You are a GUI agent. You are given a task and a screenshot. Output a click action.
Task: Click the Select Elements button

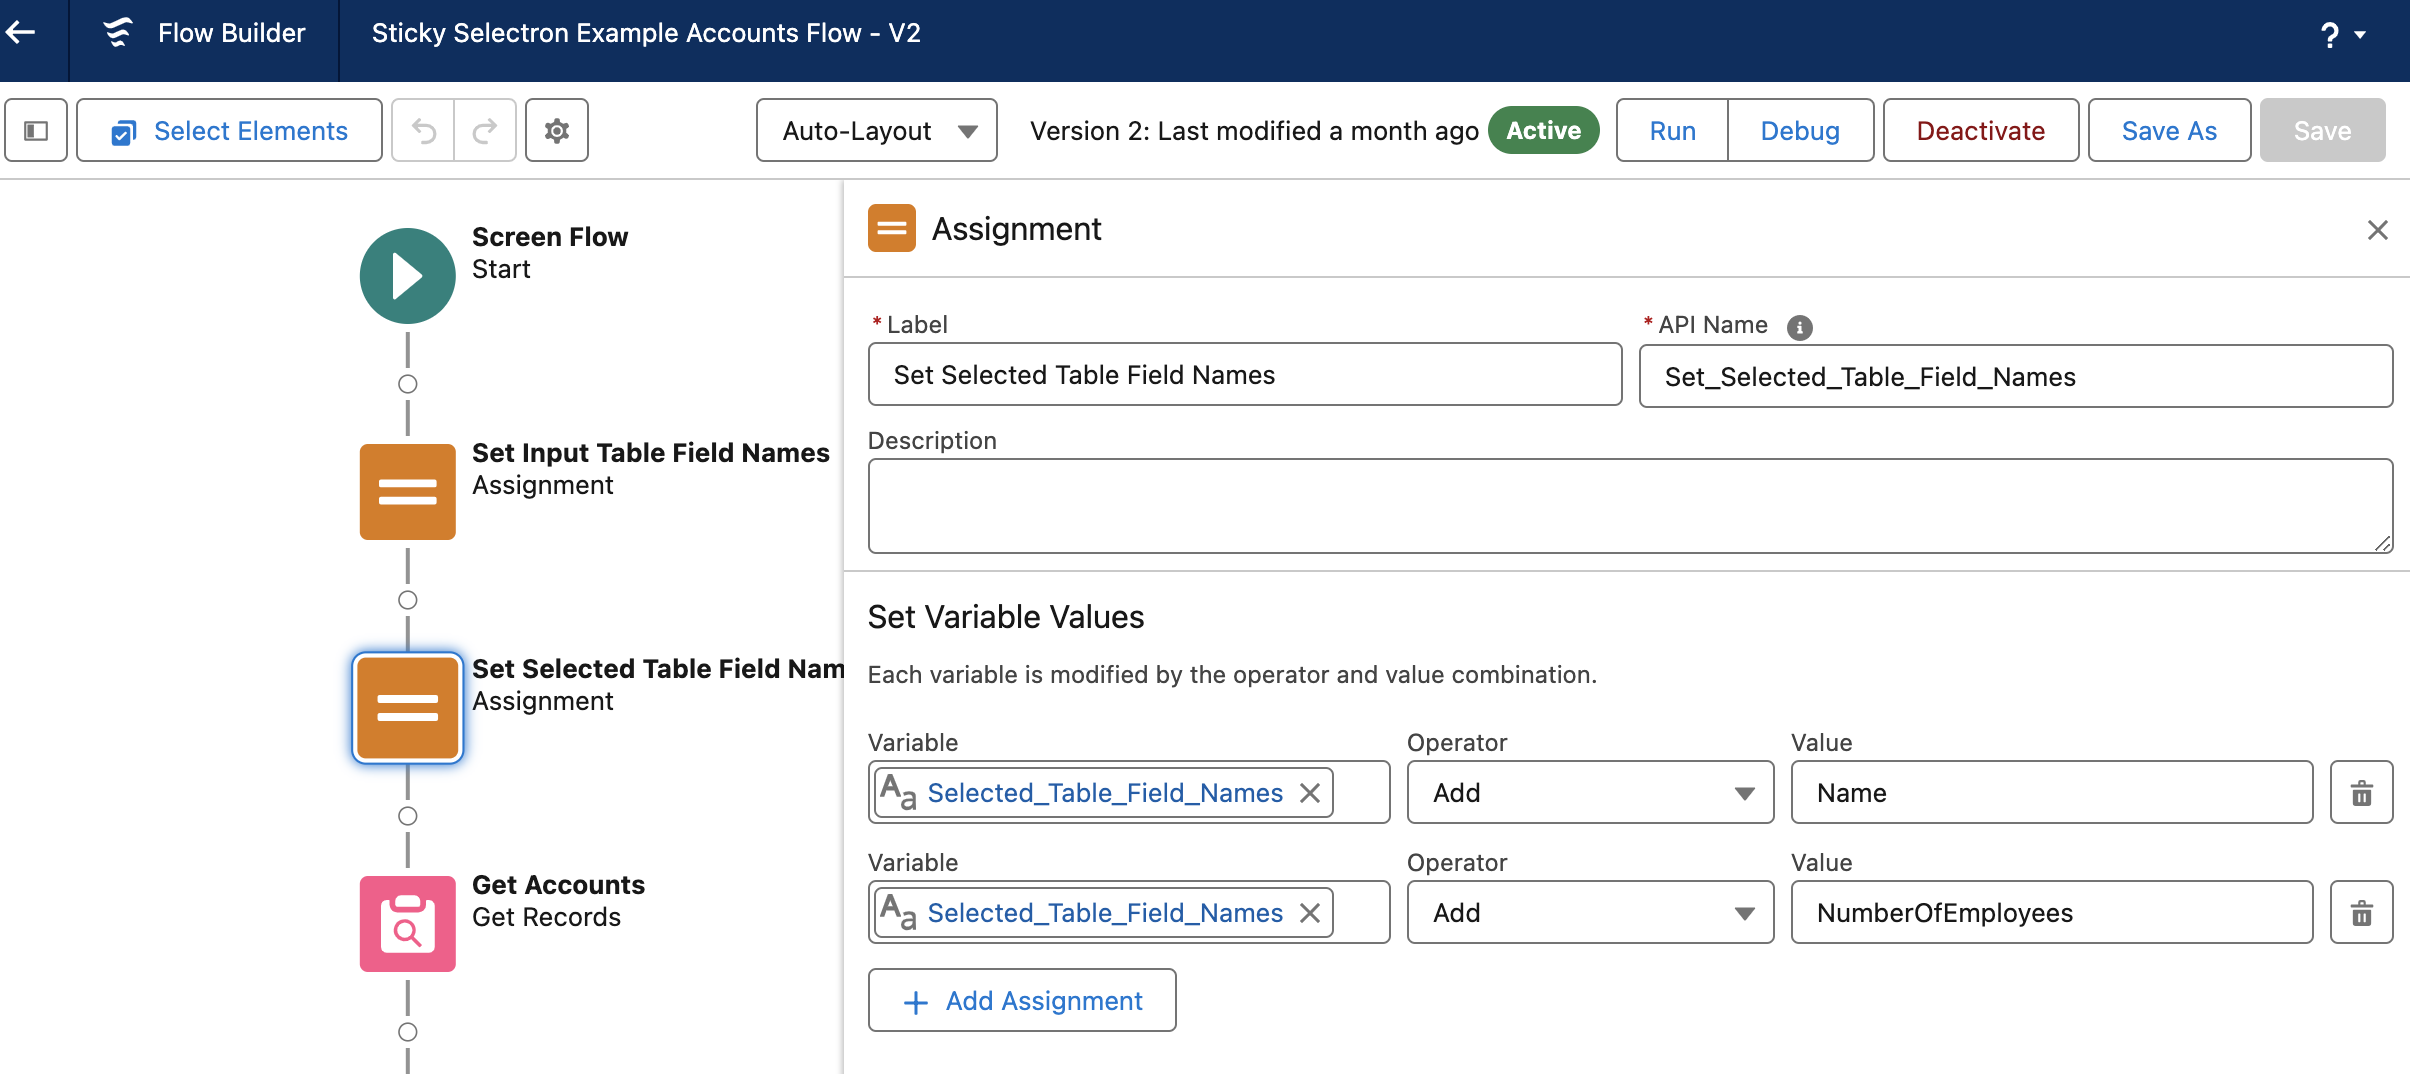[230, 131]
